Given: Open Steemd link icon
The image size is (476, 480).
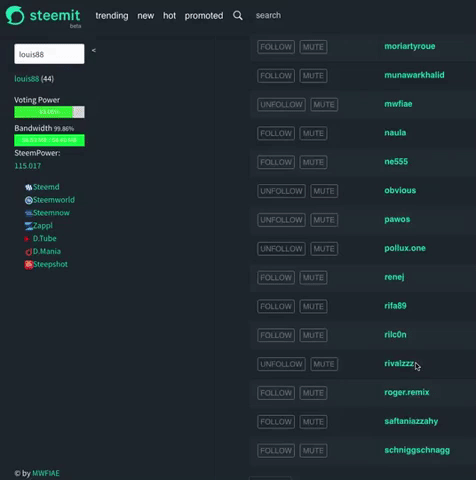Looking at the screenshot, I should coord(29,187).
